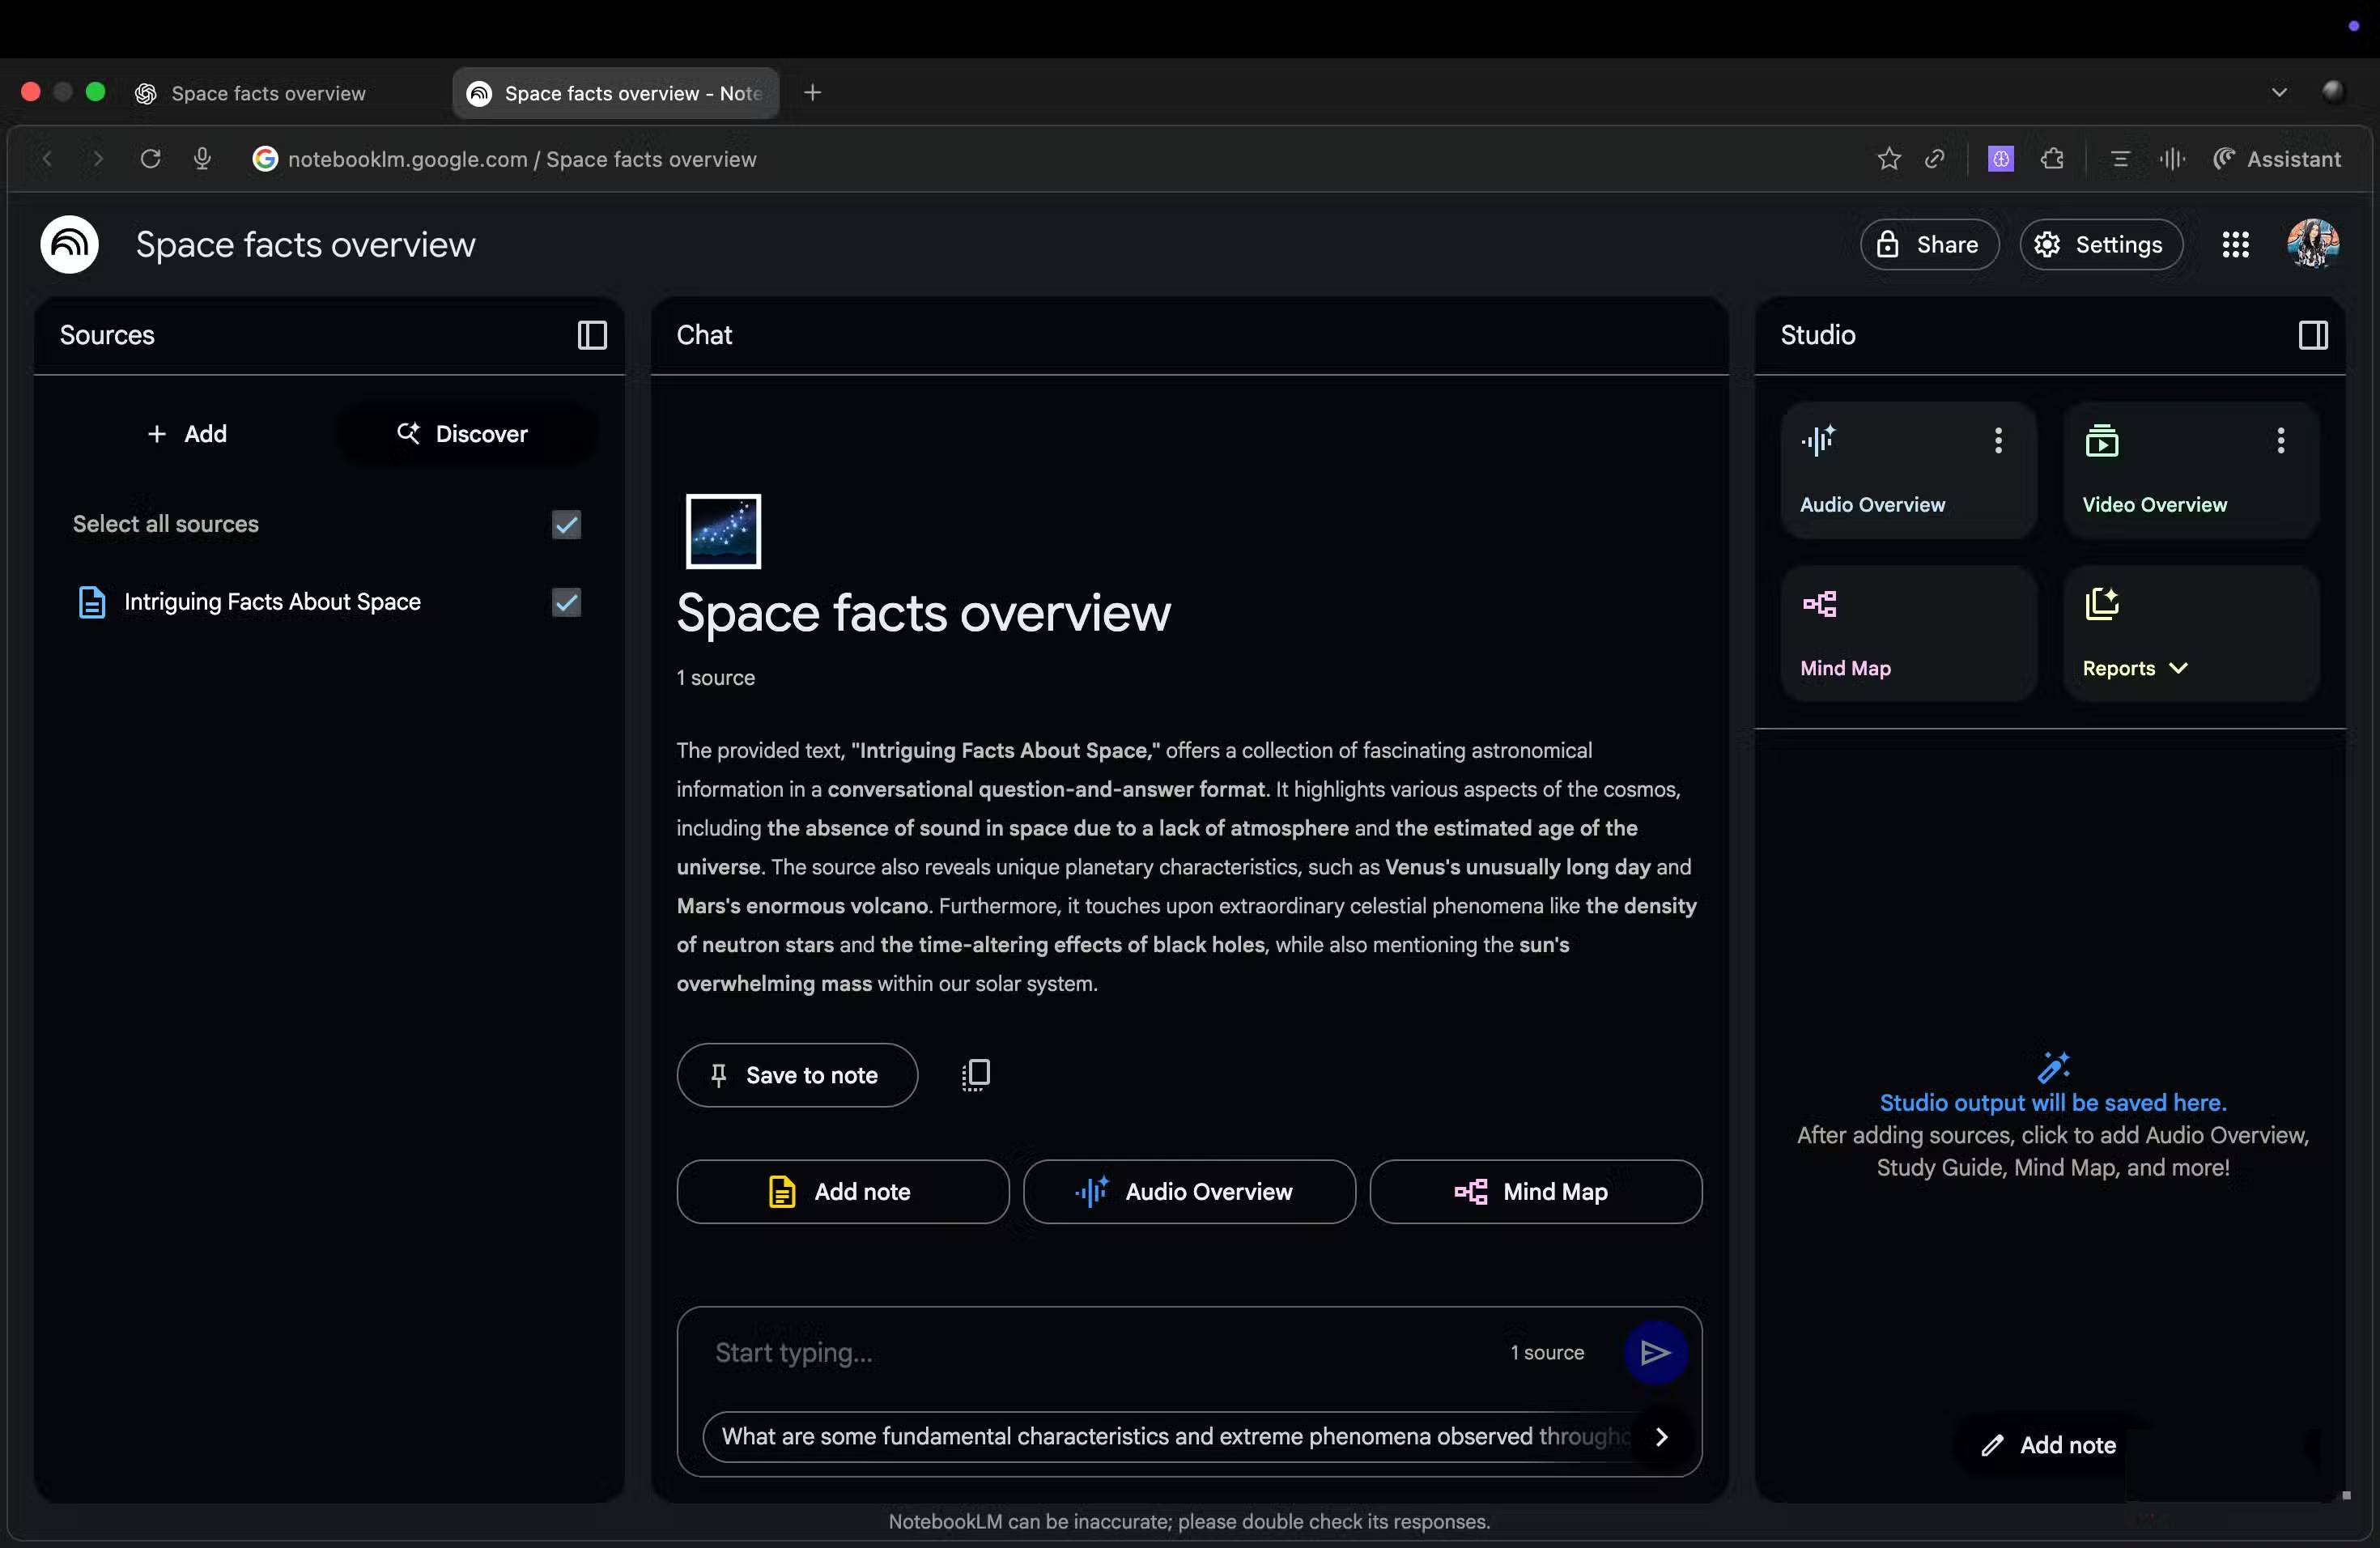Screen dimensions: 2380x1548
Task: Focus the Start typing chat input
Action: coord(1100,1353)
